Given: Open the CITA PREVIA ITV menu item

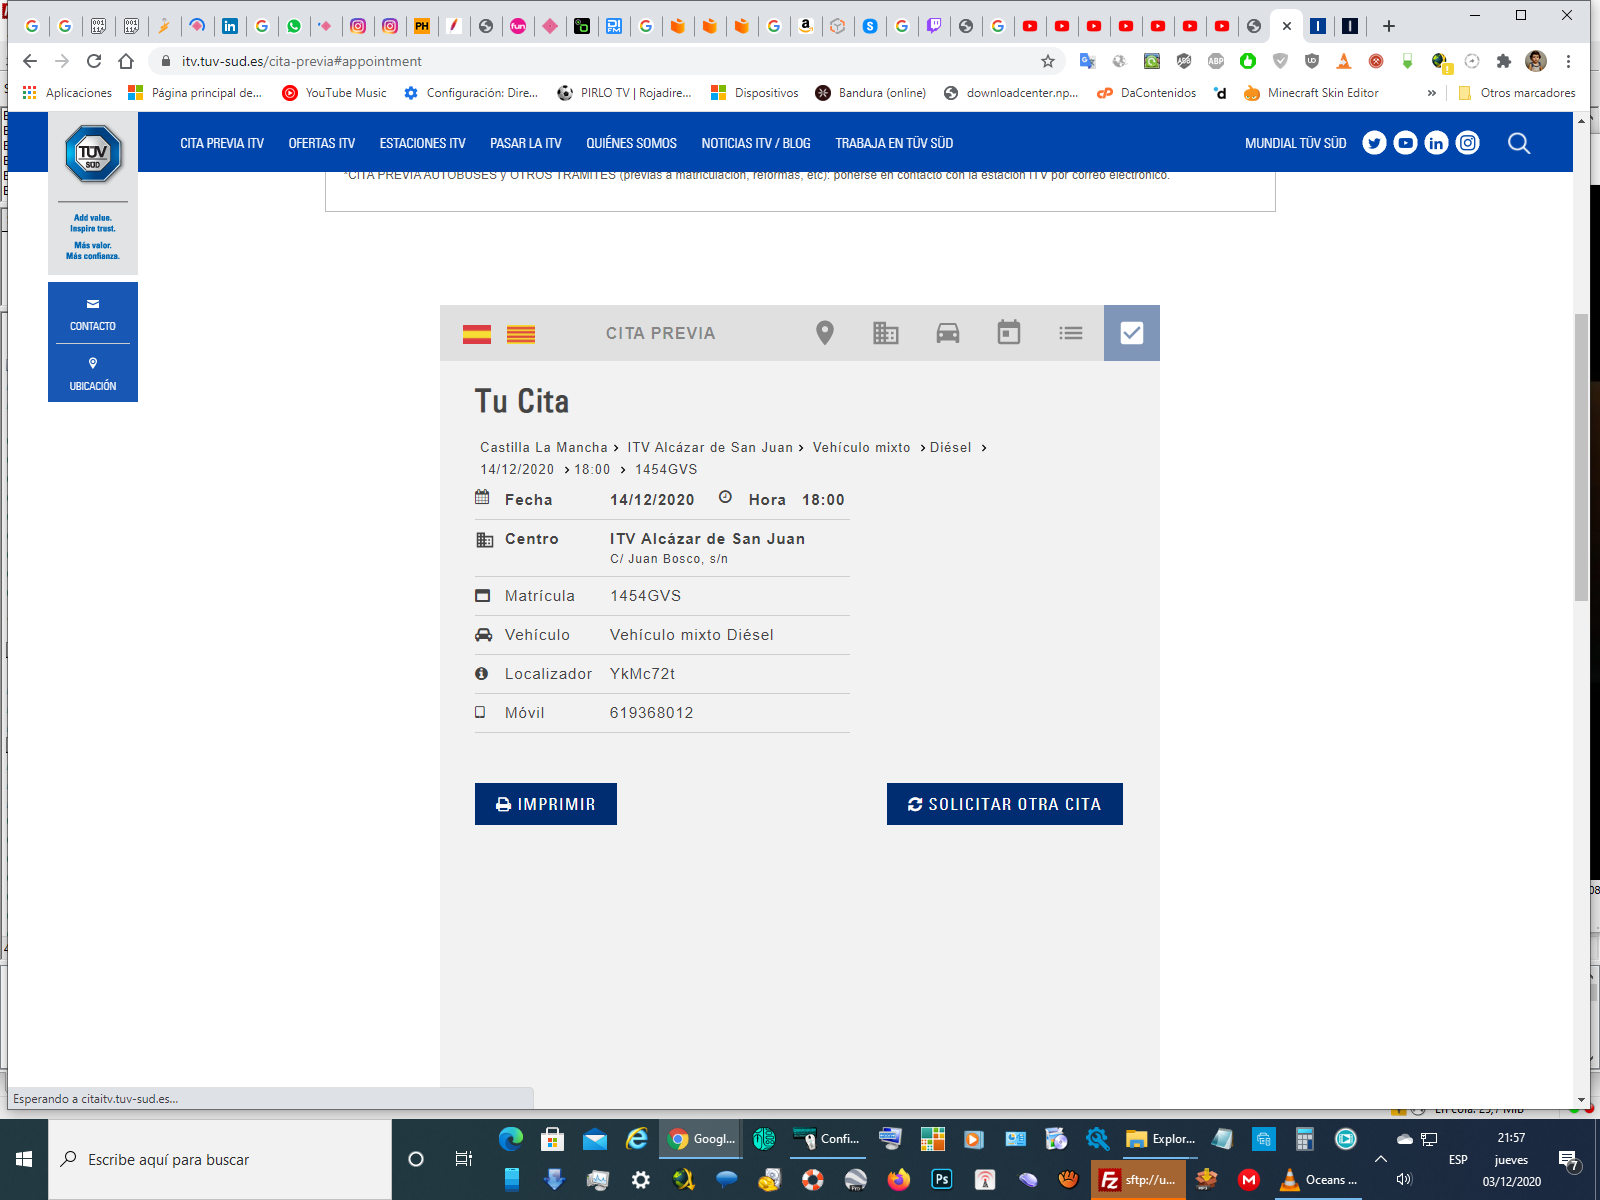Looking at the screenshot, I should 222,143.
